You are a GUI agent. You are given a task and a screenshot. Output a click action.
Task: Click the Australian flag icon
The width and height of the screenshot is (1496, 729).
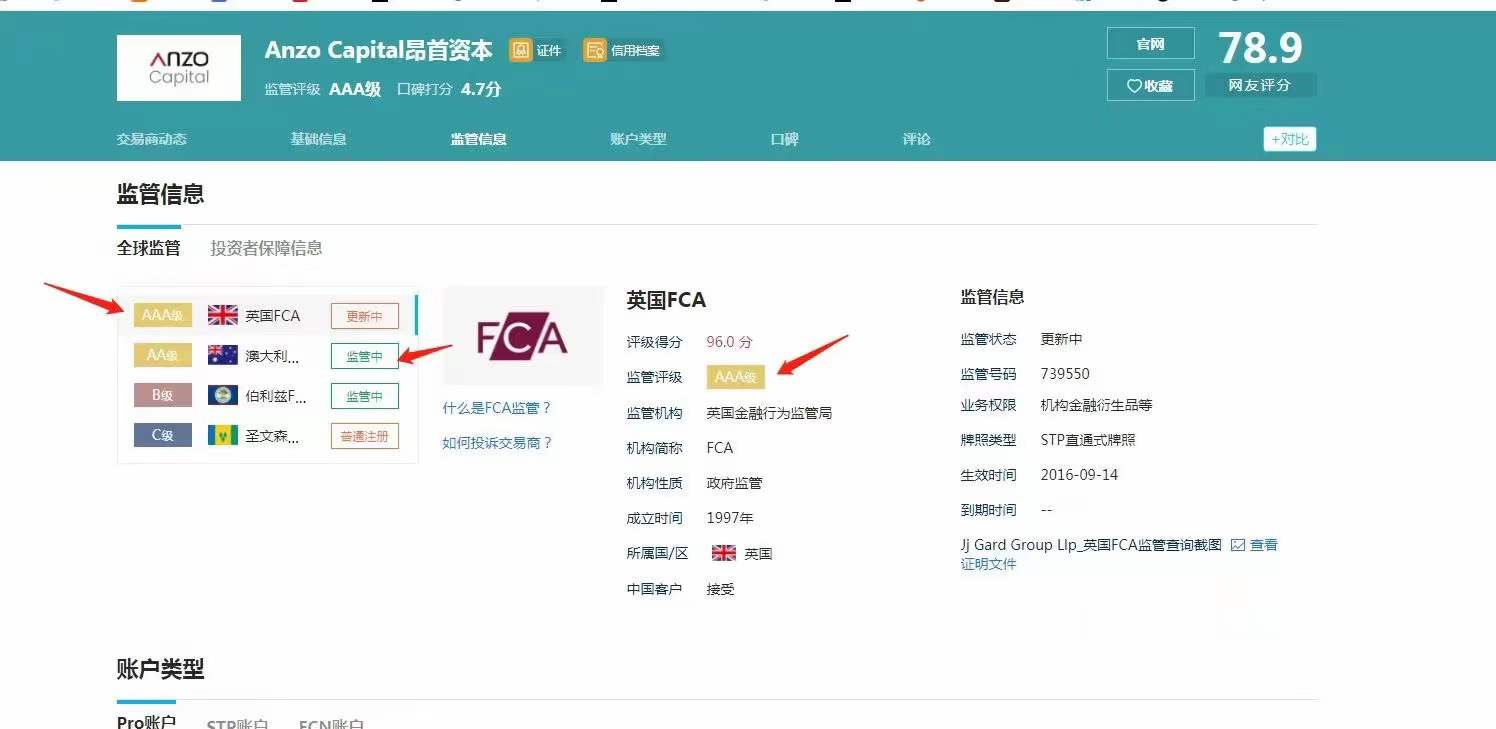click(222, 355)
